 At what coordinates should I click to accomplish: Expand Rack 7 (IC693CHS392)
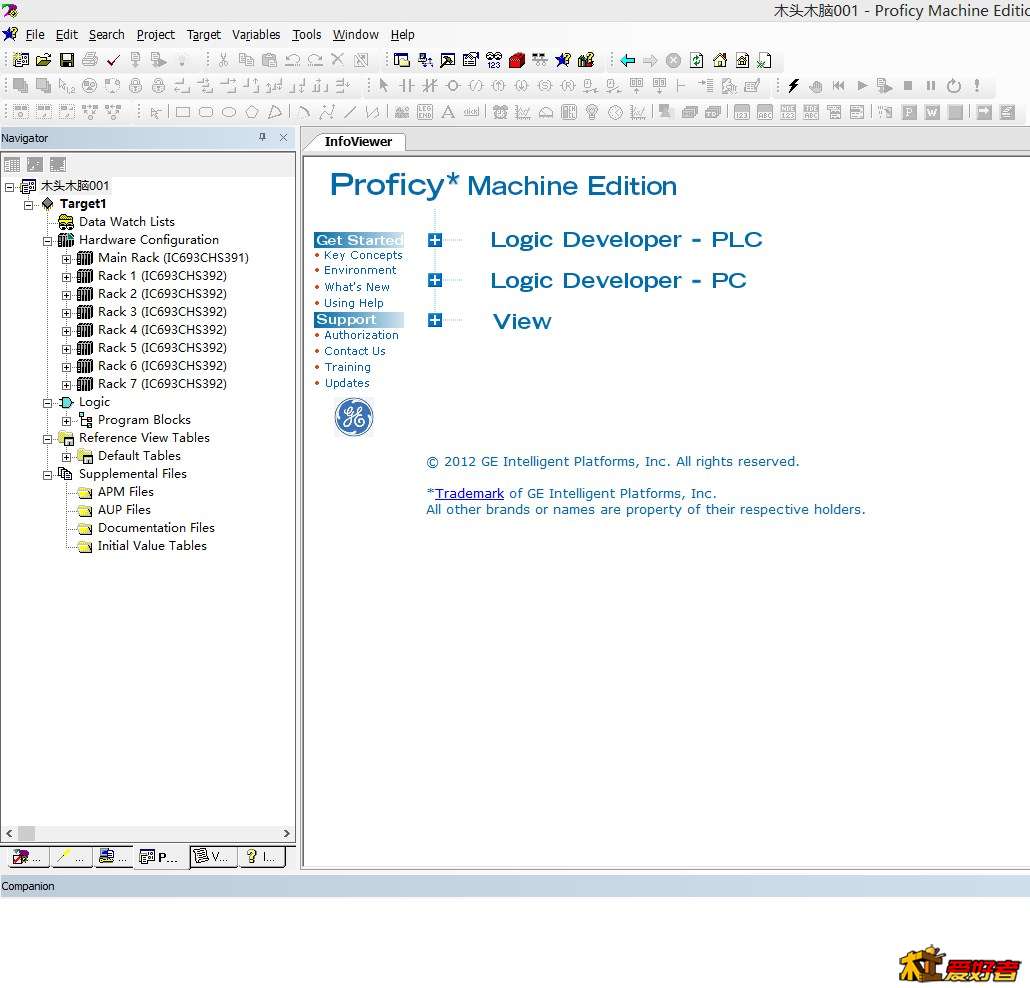[x=66, y=385]
